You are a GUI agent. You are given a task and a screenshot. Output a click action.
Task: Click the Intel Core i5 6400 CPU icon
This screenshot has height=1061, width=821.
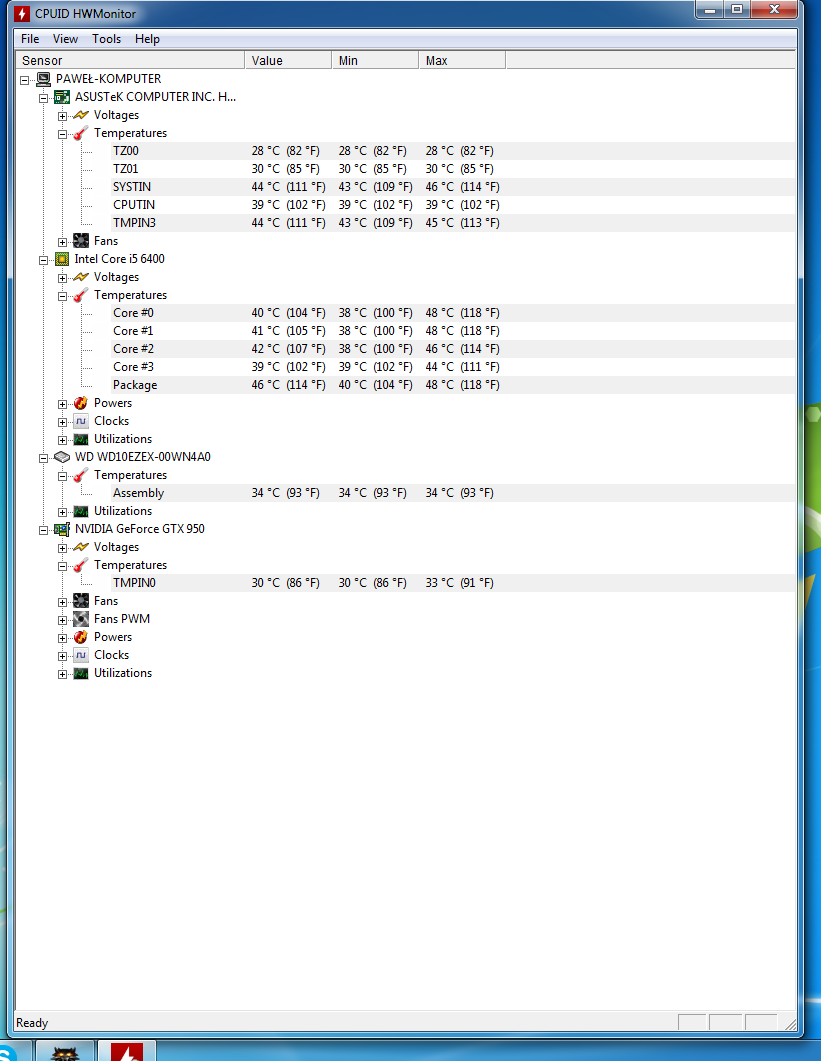coord(62,259)
